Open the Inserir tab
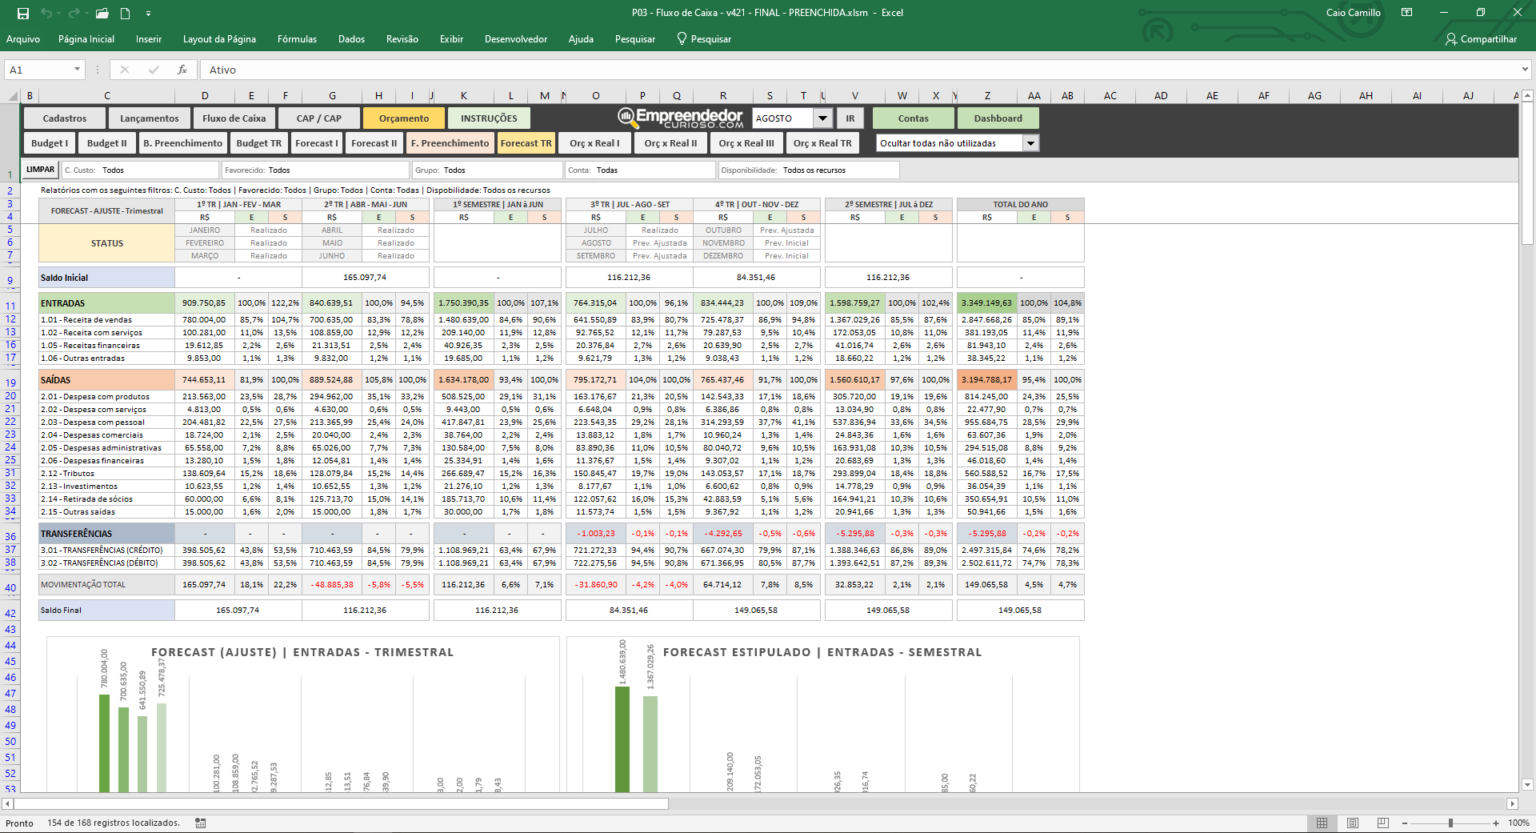This screenshot has width=1536, height=833. 149,39
